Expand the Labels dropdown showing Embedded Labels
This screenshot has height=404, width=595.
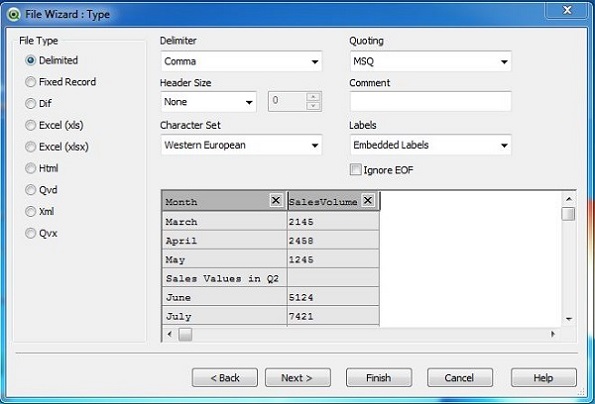coord(430,145)
